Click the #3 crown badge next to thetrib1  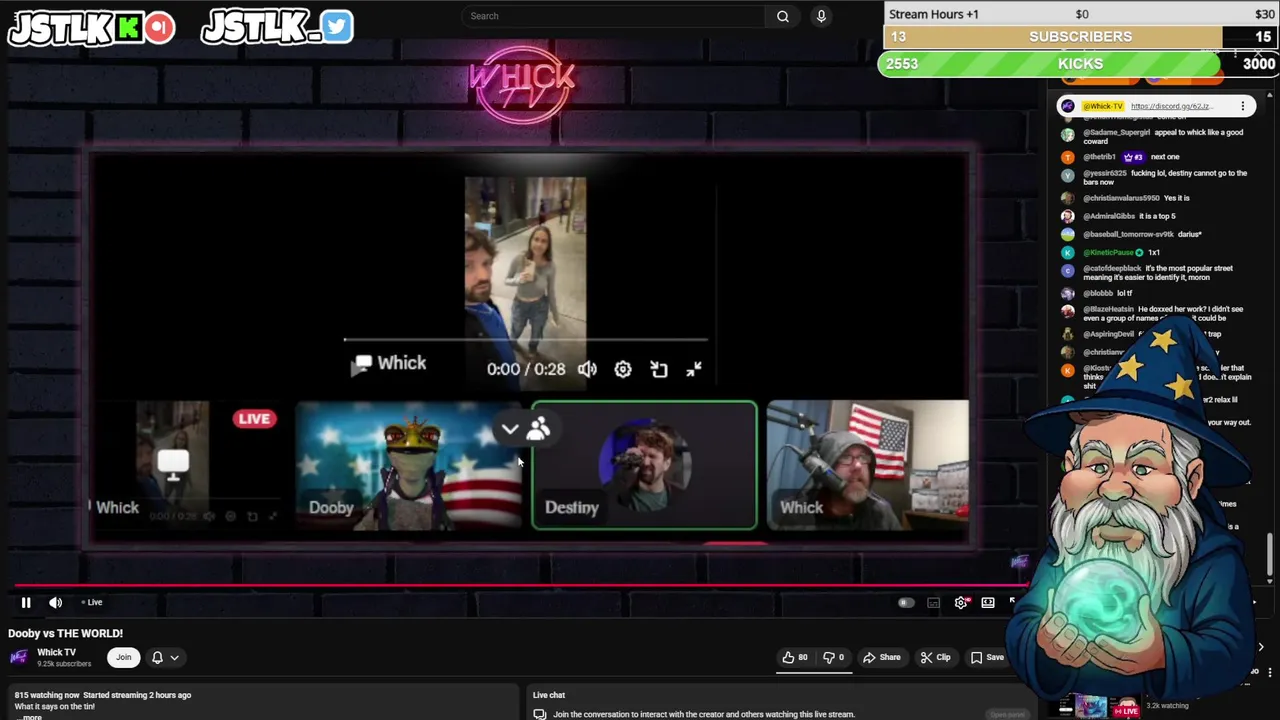point(1133,157)
